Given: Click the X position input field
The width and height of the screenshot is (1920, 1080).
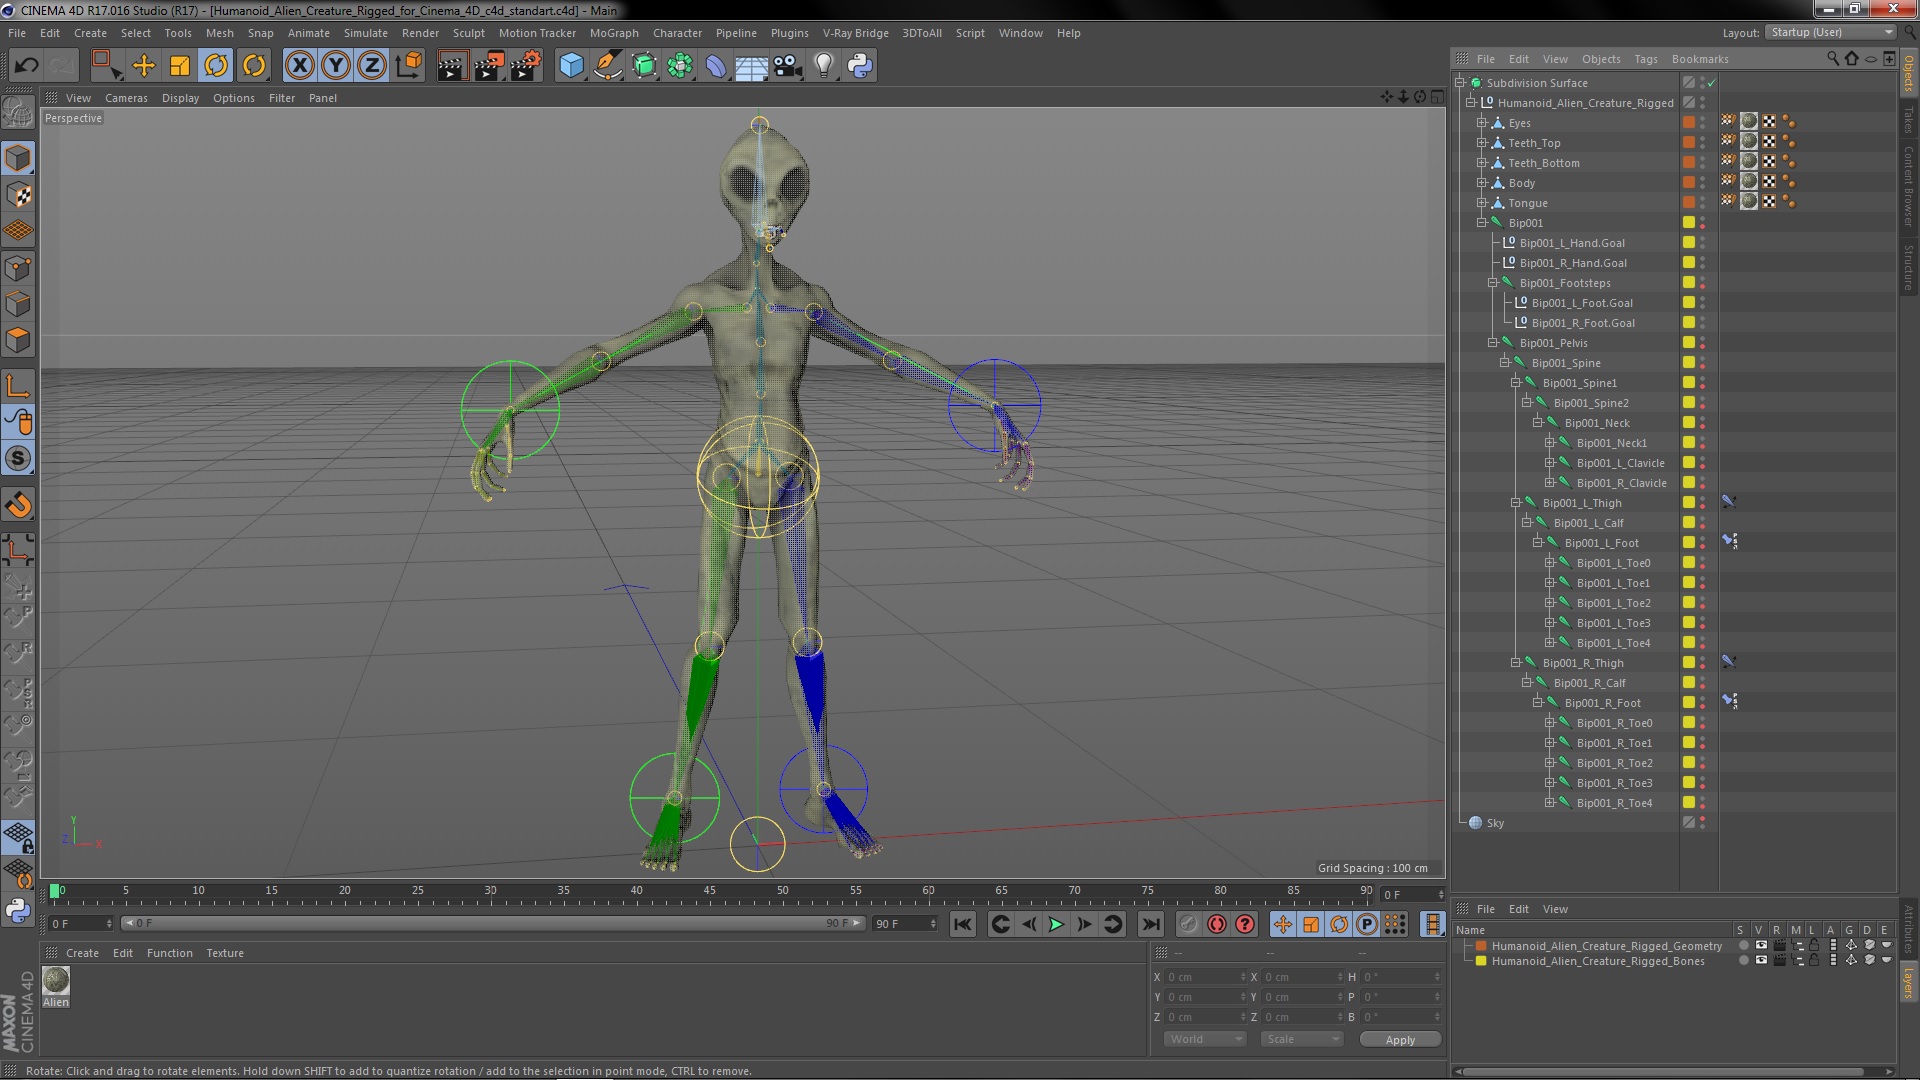Looking at the screenshot, I should click(x=1205, y=977).
